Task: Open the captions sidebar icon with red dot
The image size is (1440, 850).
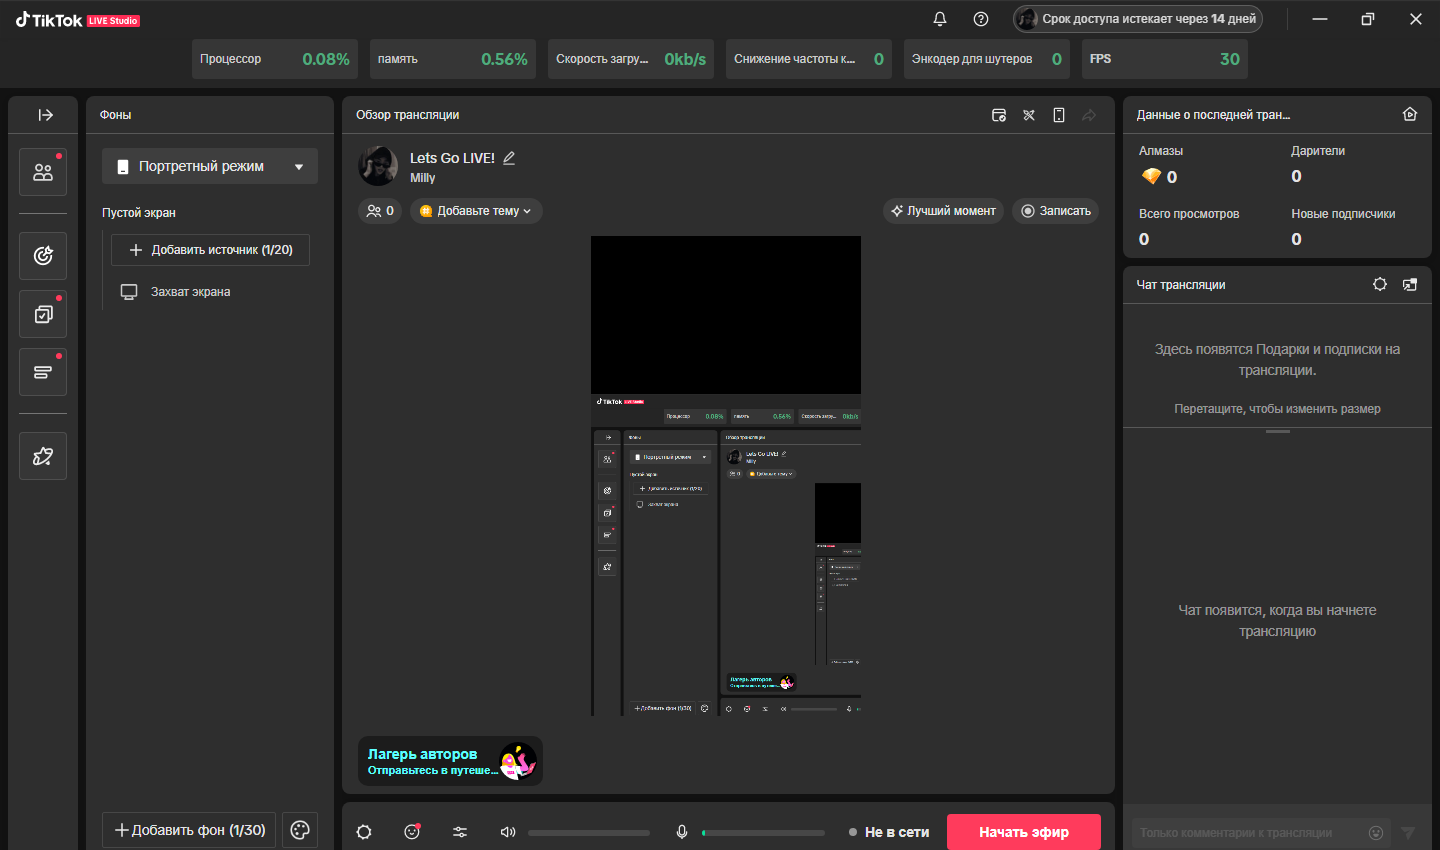Action: coord(43,372)
